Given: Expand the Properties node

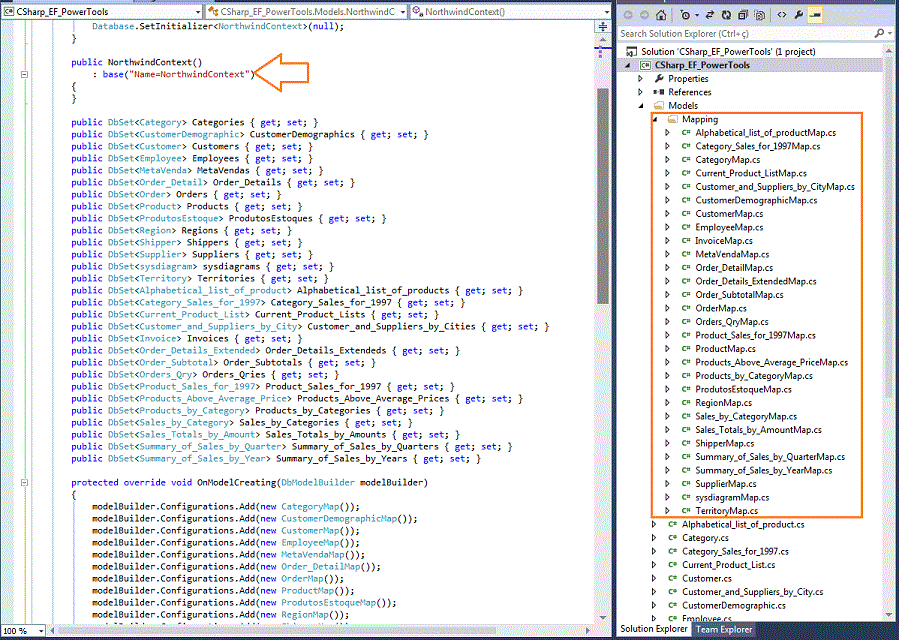Looking at the screenshot, I should (x=641, y=79).
